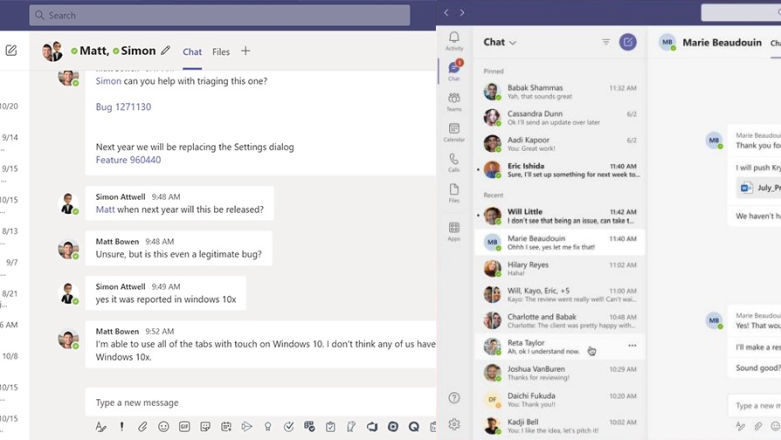Open Calls in the right window rail
781x440 pixels.
[454, 162]
